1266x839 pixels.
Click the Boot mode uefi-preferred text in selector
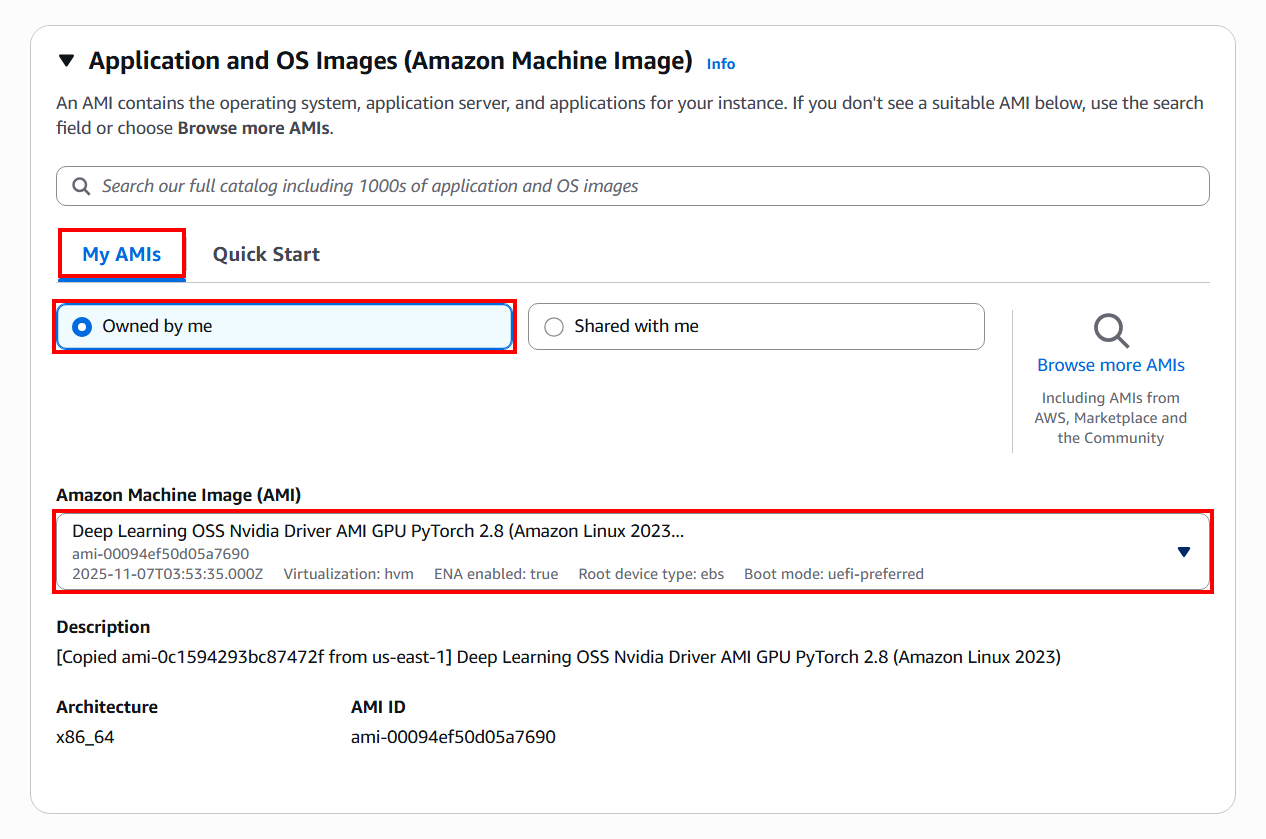point(834,574)
